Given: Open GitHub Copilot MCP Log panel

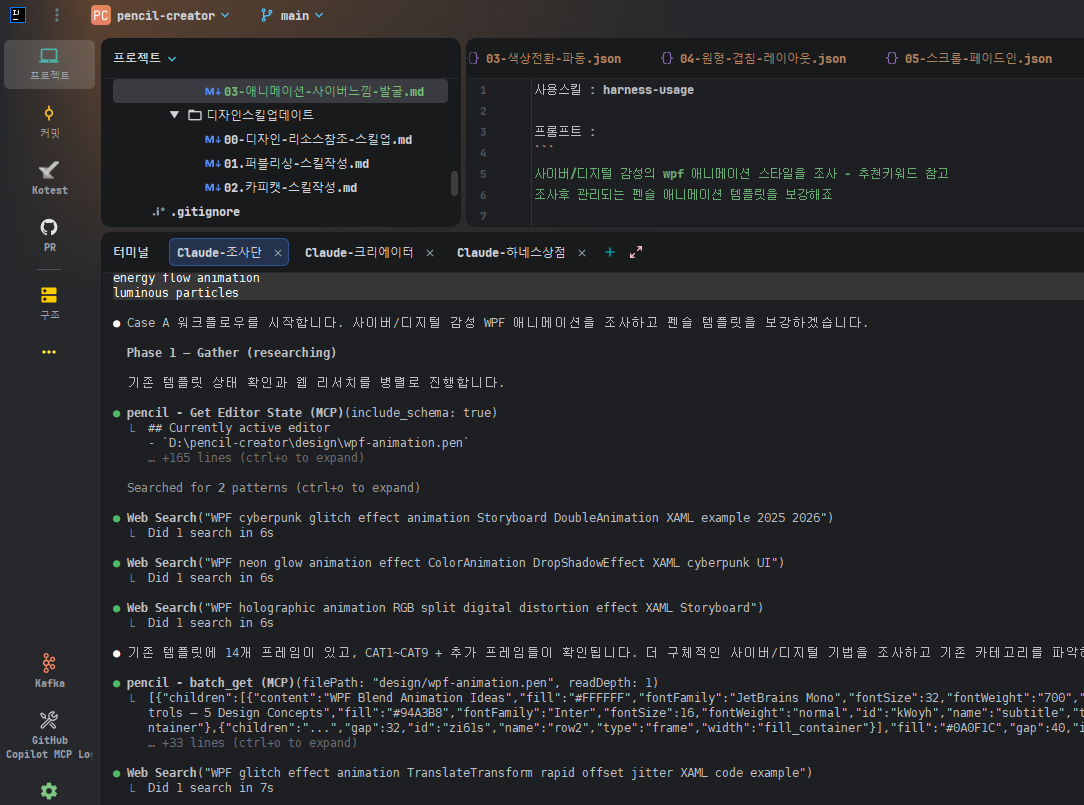Looking at the screenshot, I should (49, 733).
